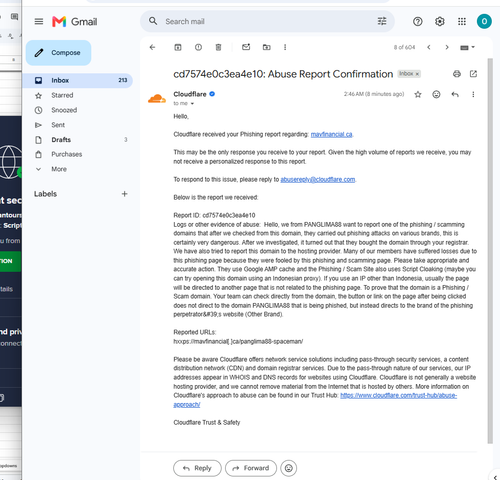The height and width of the screenshot is (480, 500).
Task: Open the Snoozed folder
Action: [64, 110]
